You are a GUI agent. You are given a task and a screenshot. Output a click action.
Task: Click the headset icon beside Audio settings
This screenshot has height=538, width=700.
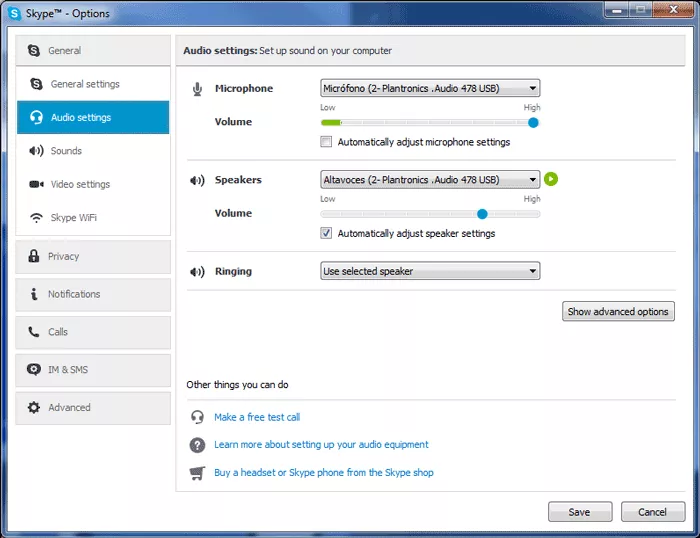pyautogui.click(x=36, y=117)
